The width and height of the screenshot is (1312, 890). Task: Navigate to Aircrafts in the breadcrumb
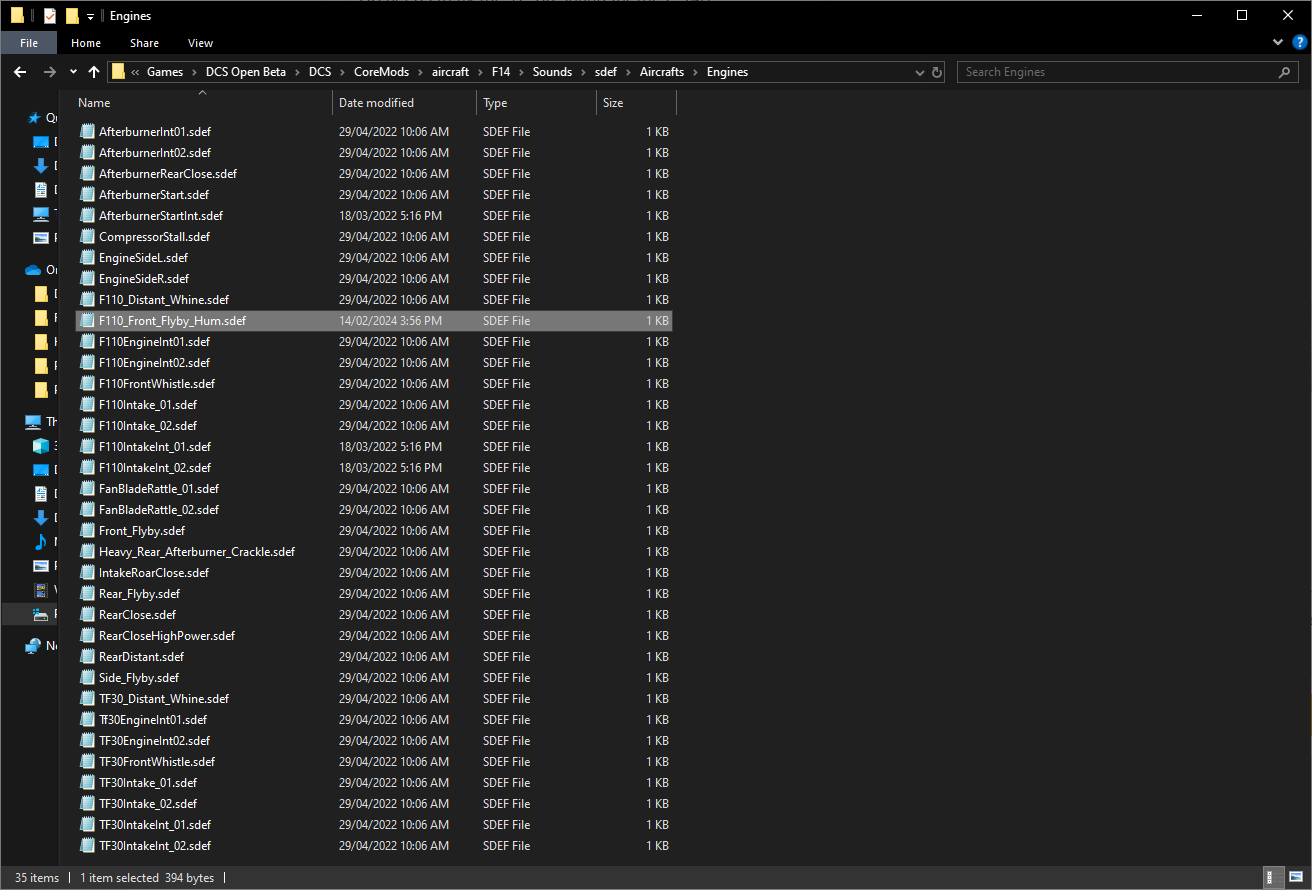[x=662, y=72]
